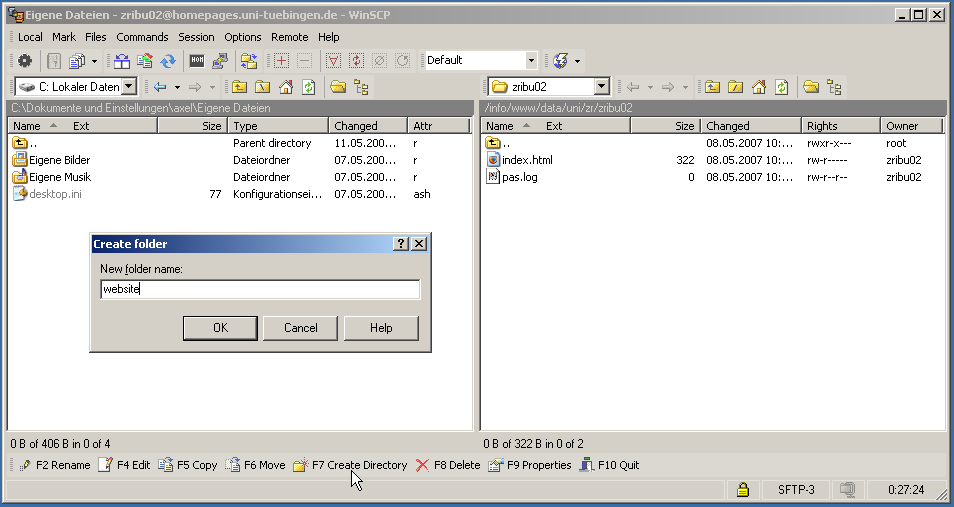Open the Remote menu
Image resolution: width=954 pixels, height=507 pixels.
290,37
